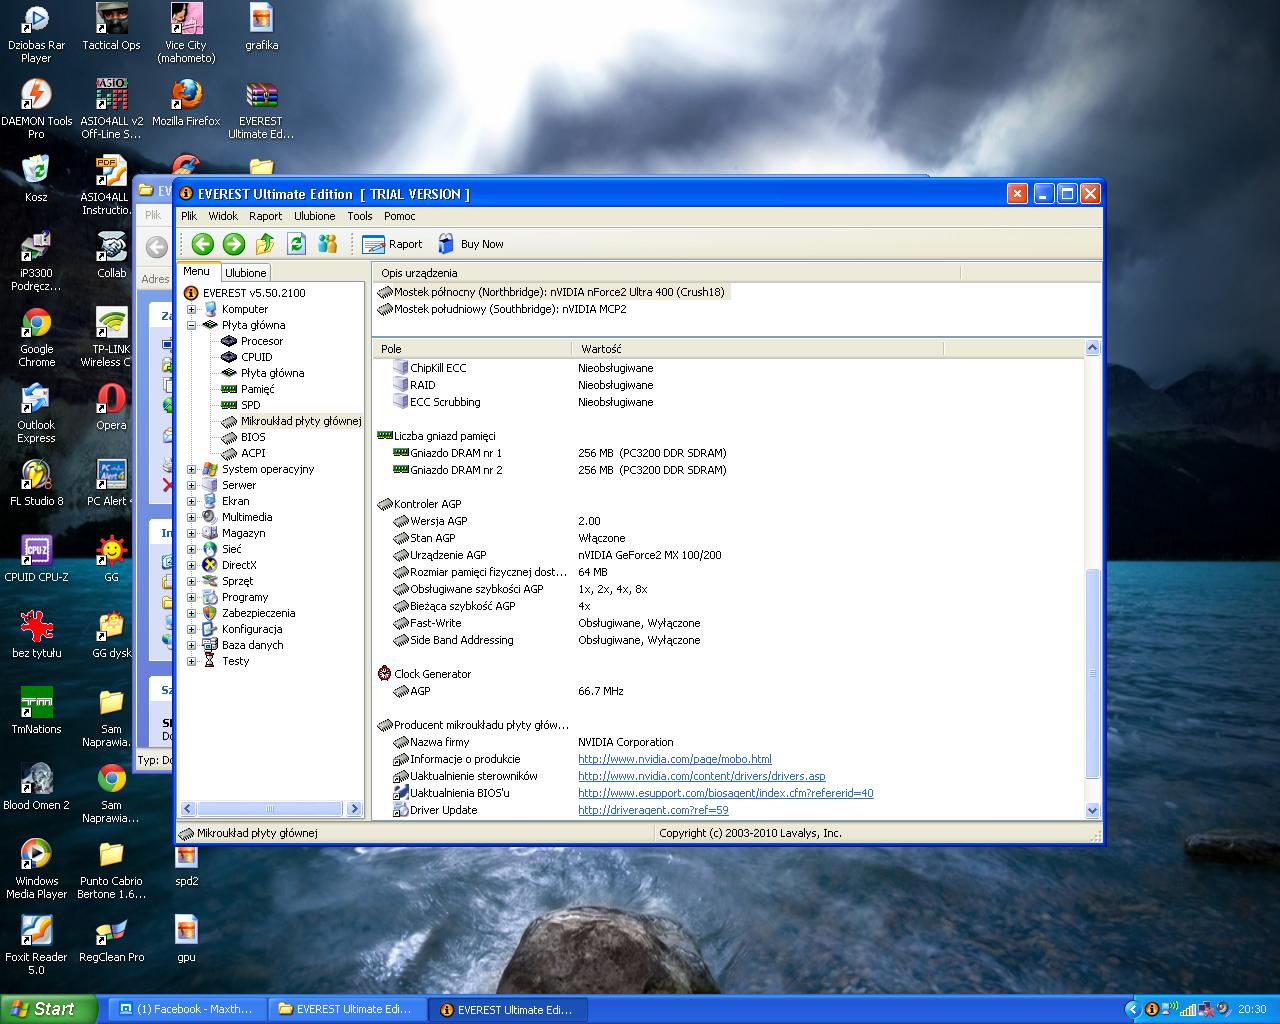Open the nvidia.com mobo.html product link
The width and height of the screenshot is (1280, 1024).
coord(674,759)
